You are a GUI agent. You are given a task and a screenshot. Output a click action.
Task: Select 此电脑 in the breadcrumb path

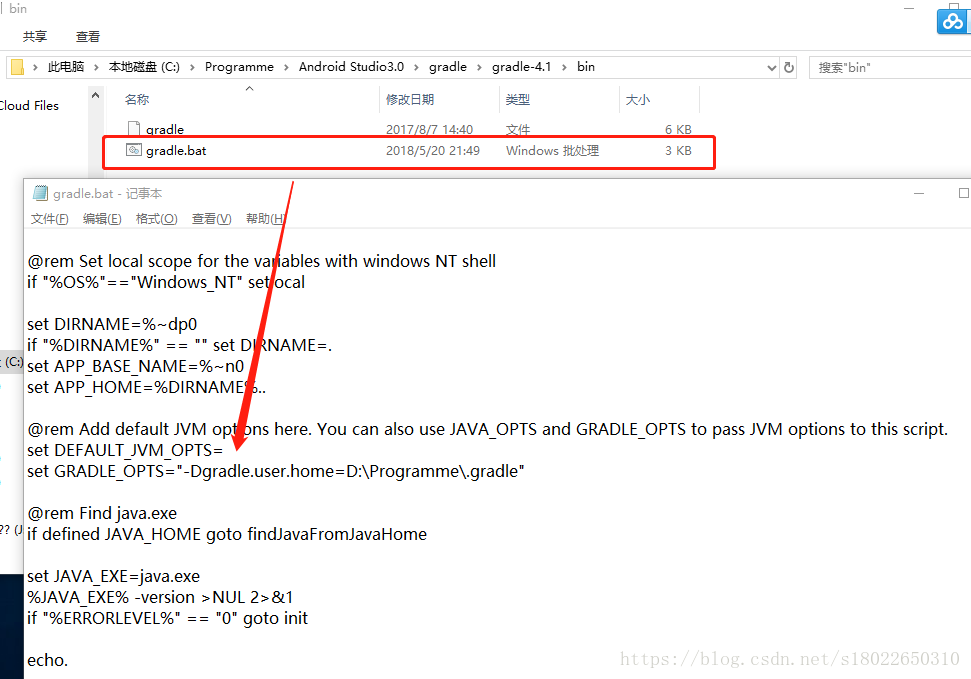click(66, 67)
